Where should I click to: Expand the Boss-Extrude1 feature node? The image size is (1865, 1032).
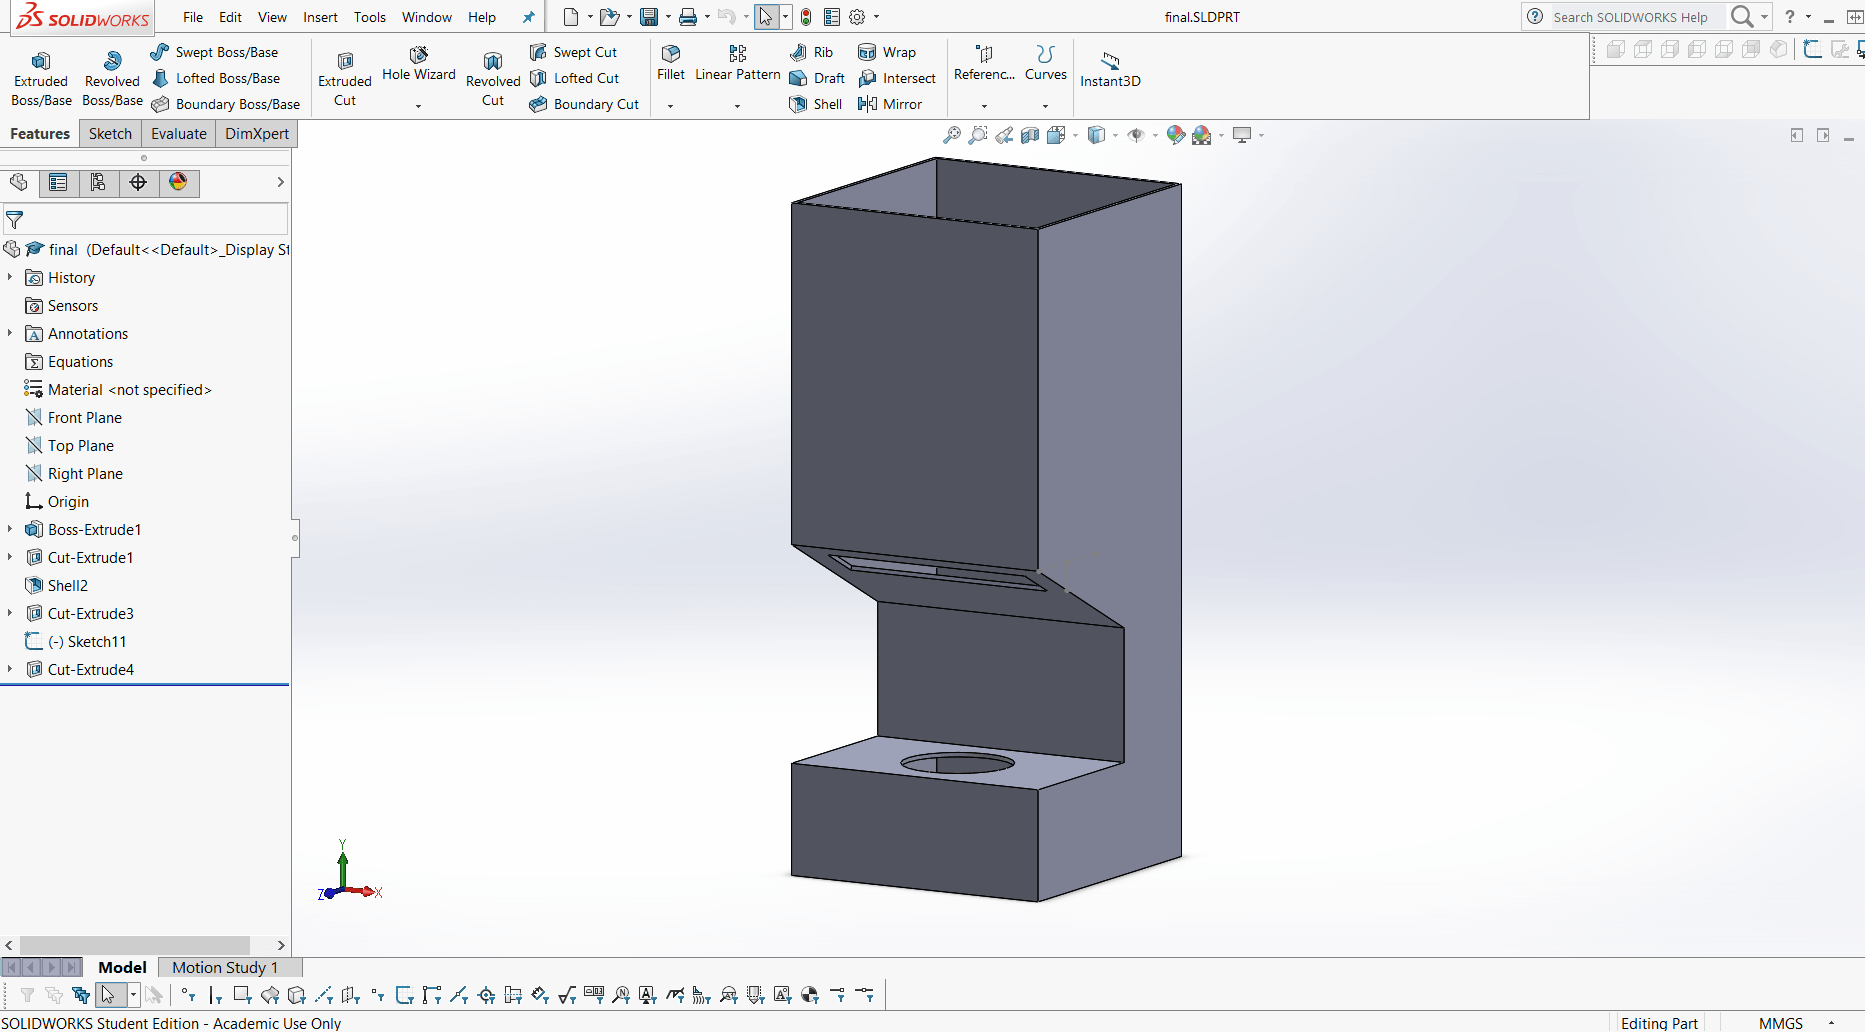(10, 529)
